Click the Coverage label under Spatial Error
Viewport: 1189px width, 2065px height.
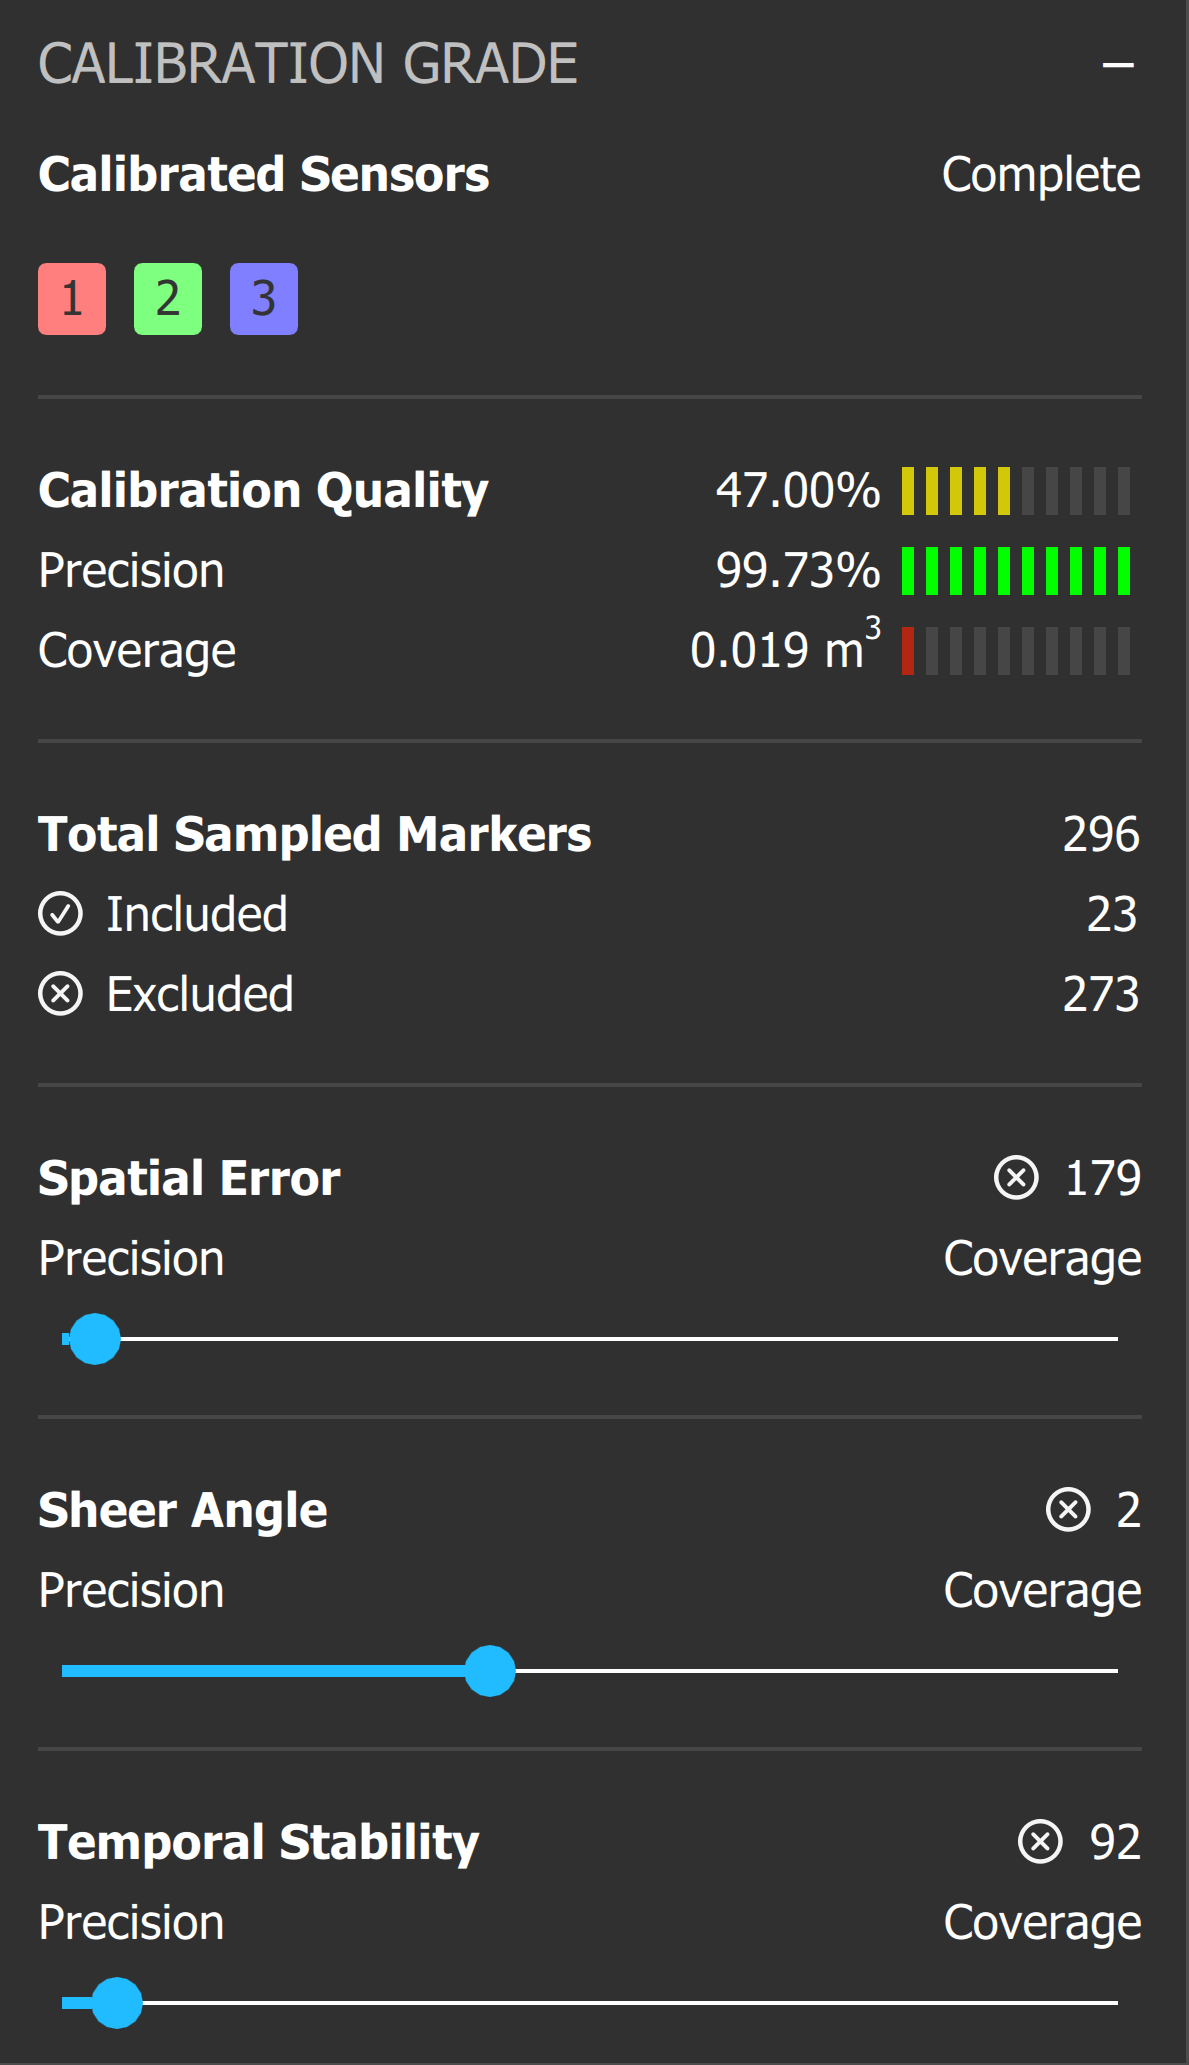[x=1042, y=1259]
